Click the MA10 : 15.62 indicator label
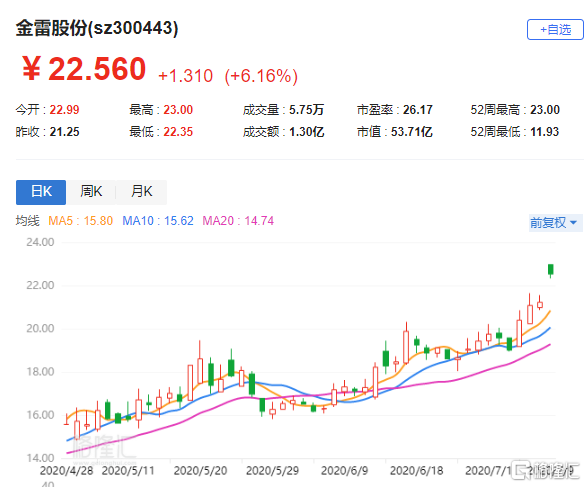 pyautogui.click(x=158, y=221)
